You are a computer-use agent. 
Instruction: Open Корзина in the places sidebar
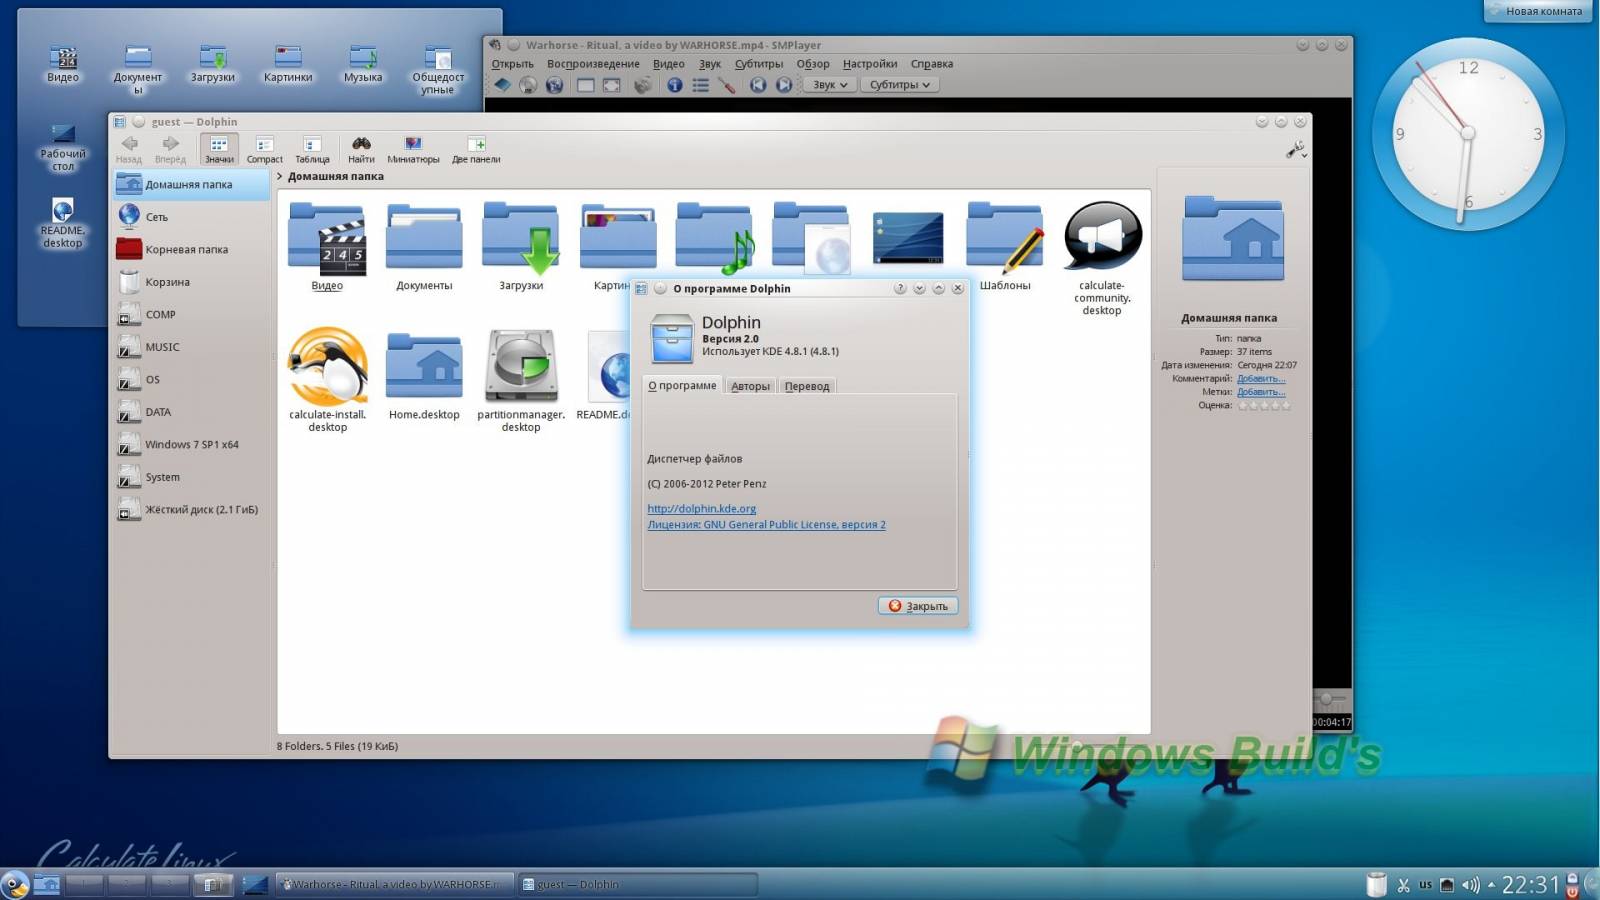point(192,281)
